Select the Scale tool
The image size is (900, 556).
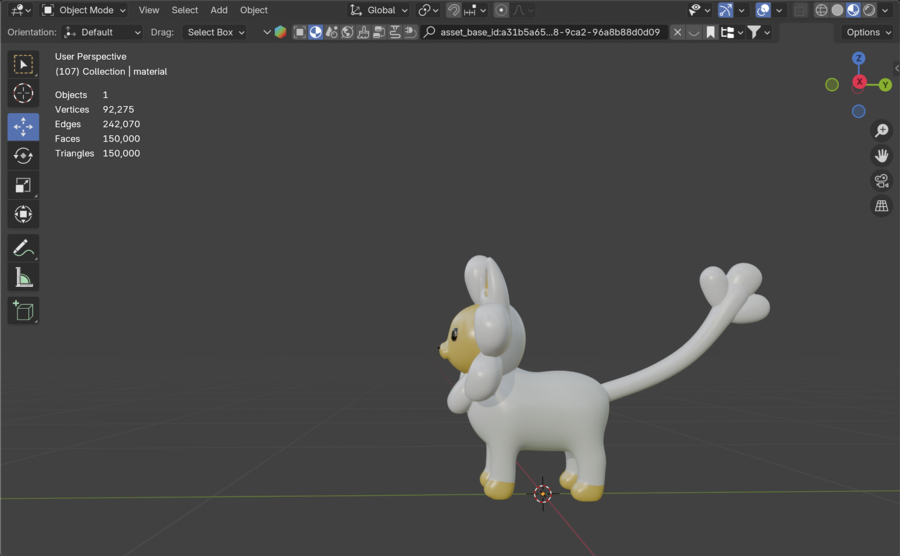click(x=23, y=185)
